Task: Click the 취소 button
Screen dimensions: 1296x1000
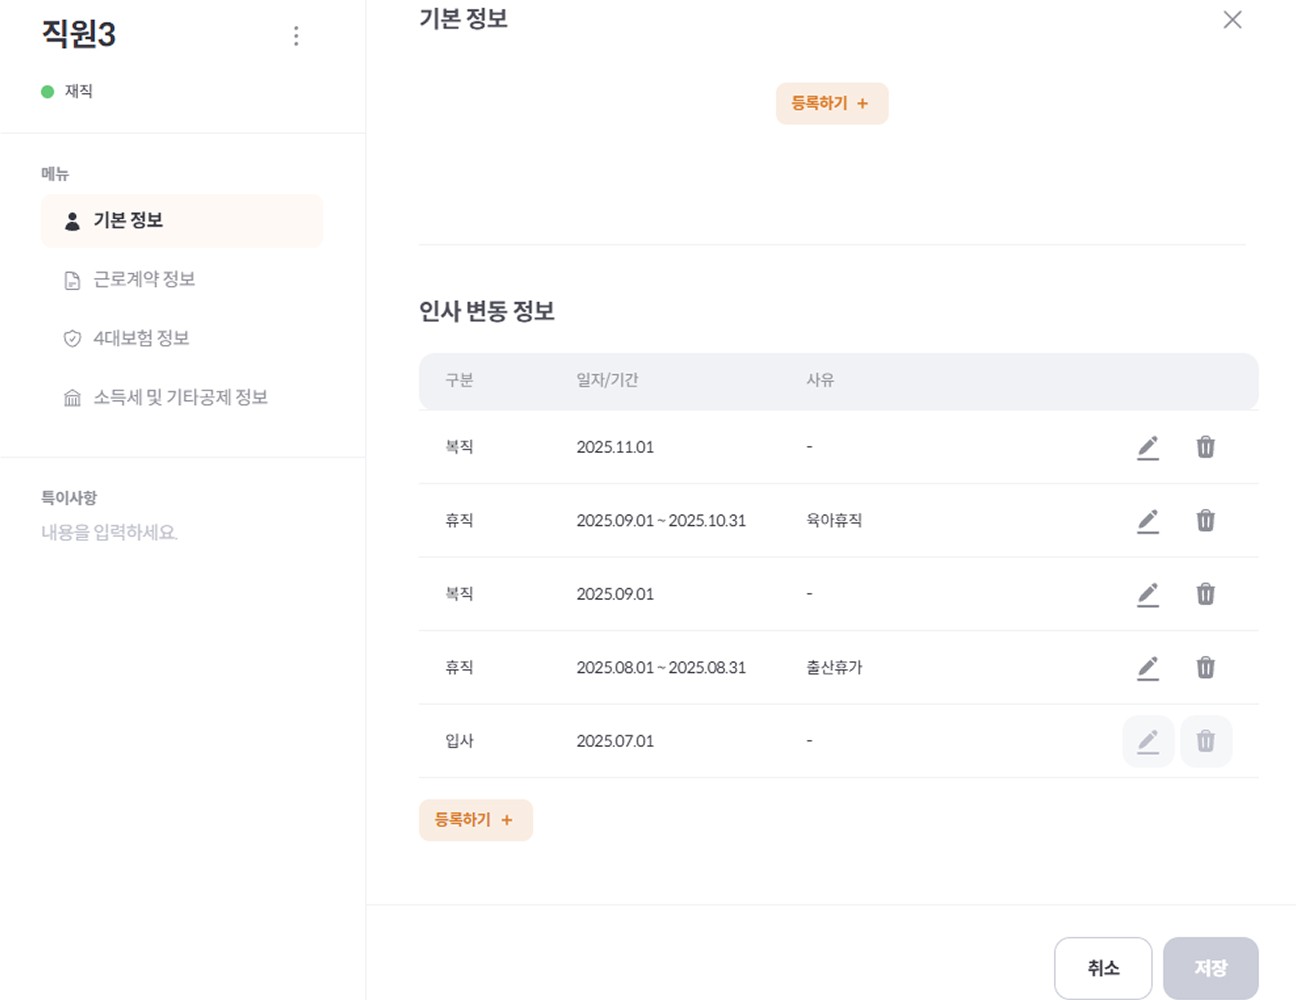Action: [1103, 967]
